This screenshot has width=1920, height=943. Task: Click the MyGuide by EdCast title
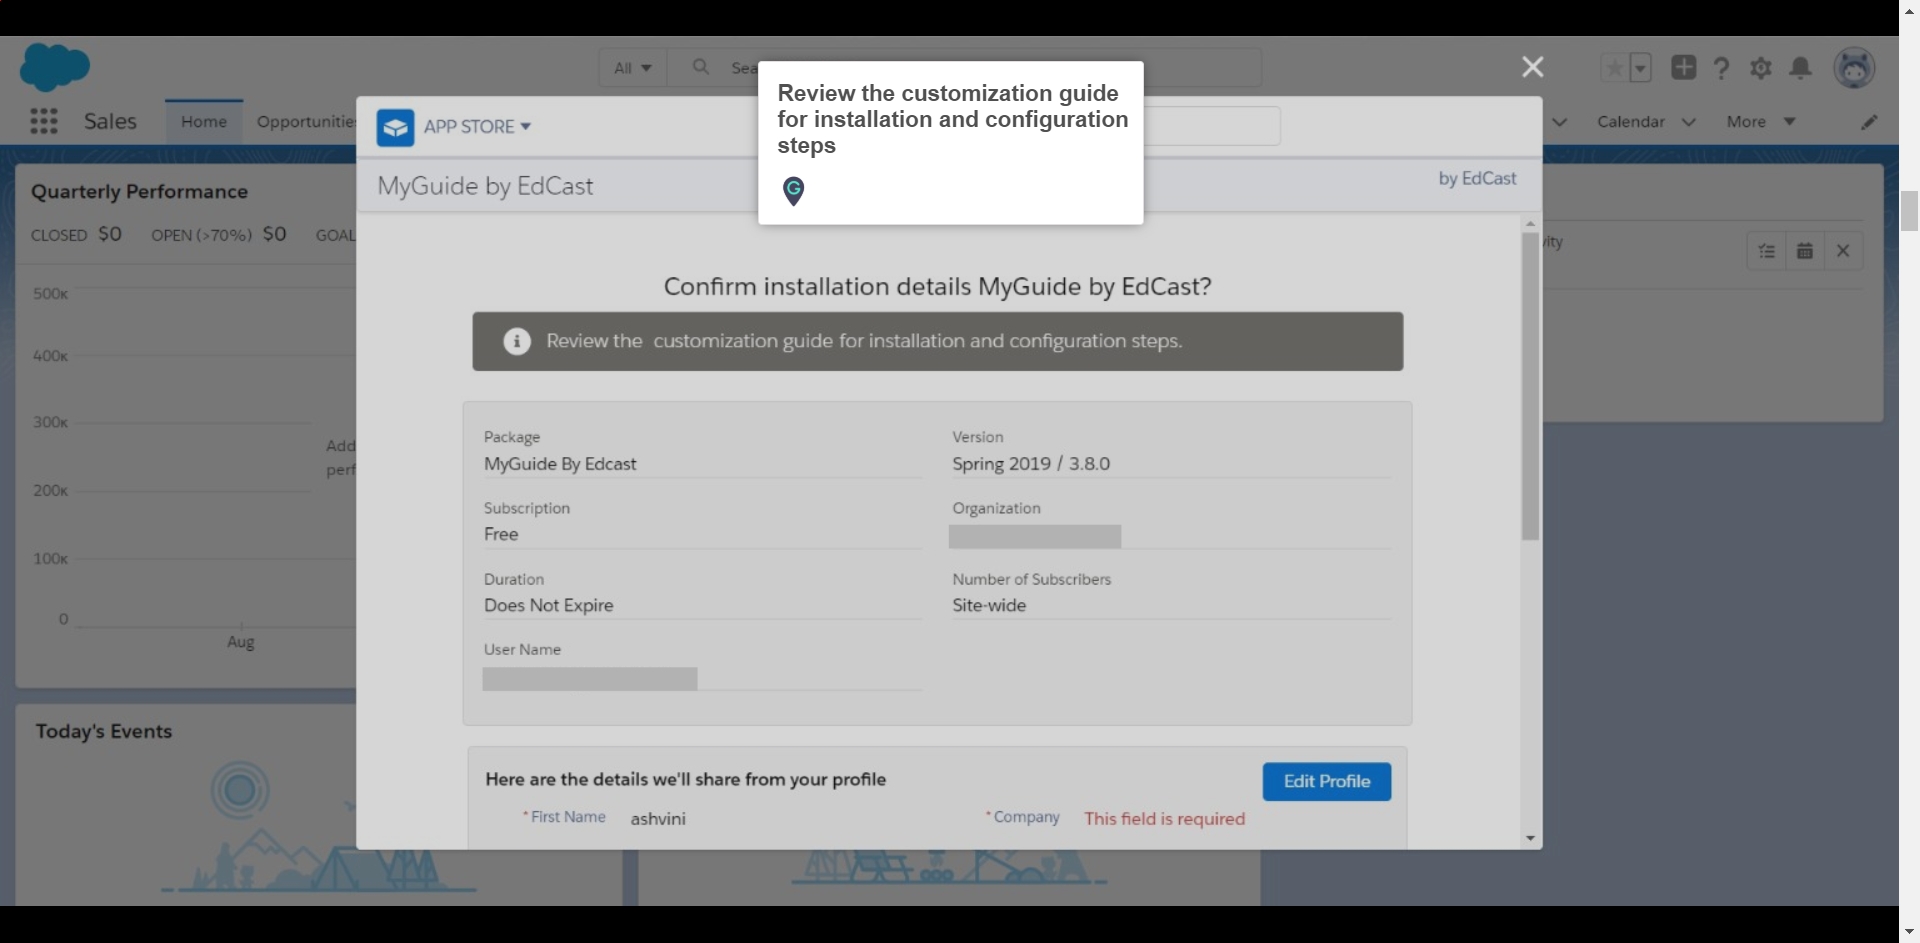click(x=485, y=186)
